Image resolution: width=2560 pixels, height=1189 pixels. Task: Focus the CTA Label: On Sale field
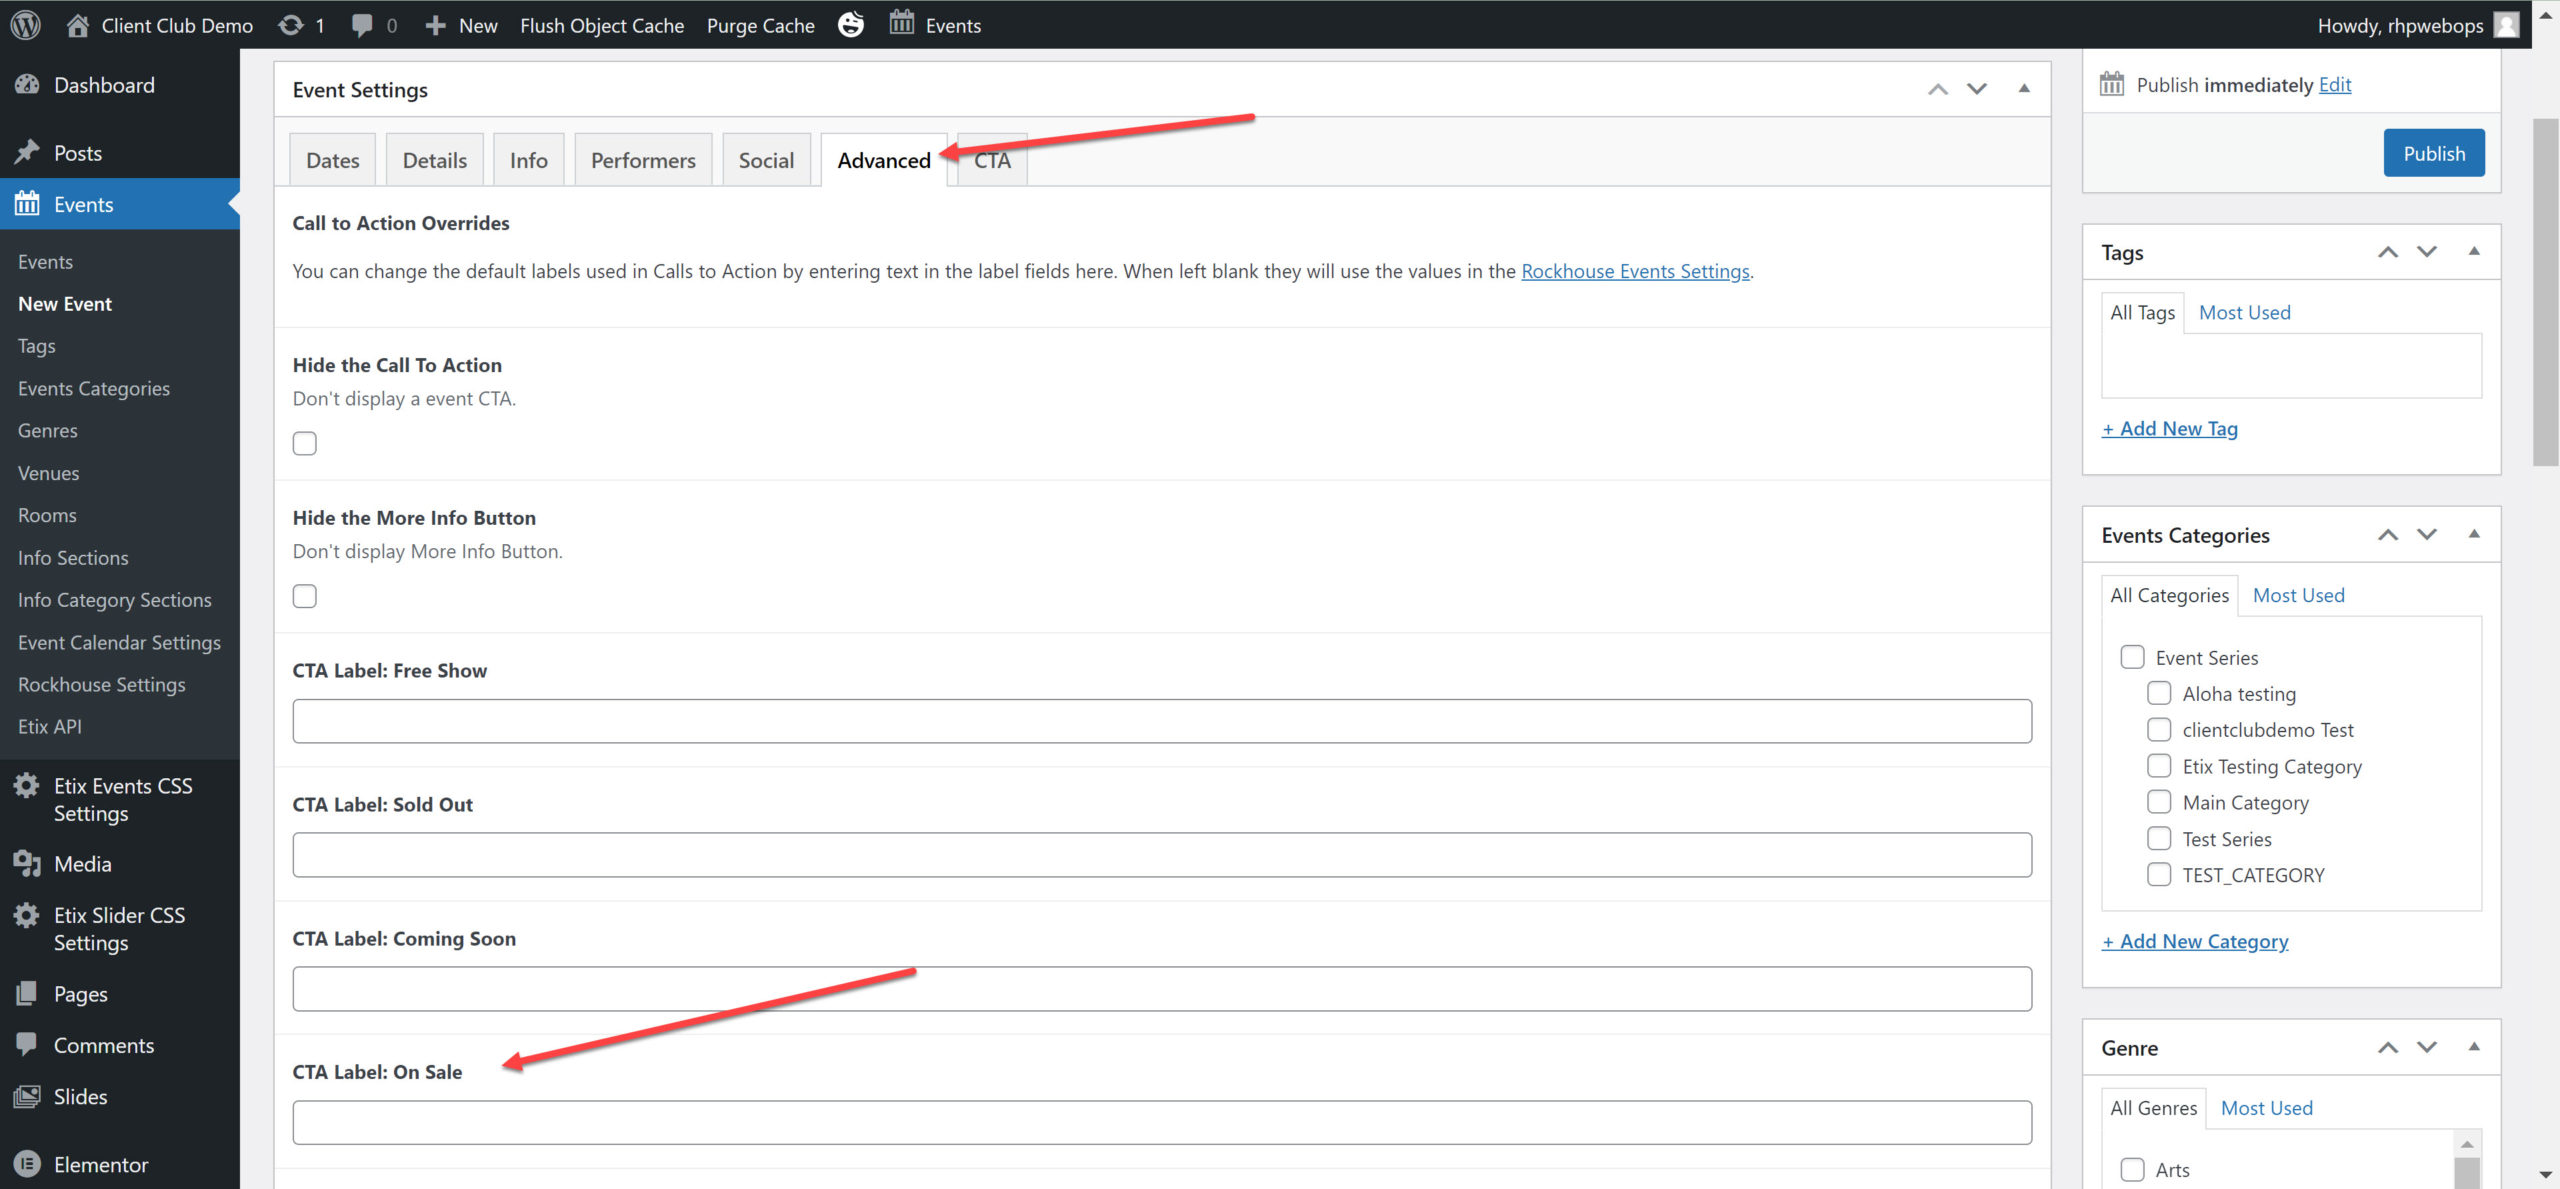click(x=1161, y=1122)
